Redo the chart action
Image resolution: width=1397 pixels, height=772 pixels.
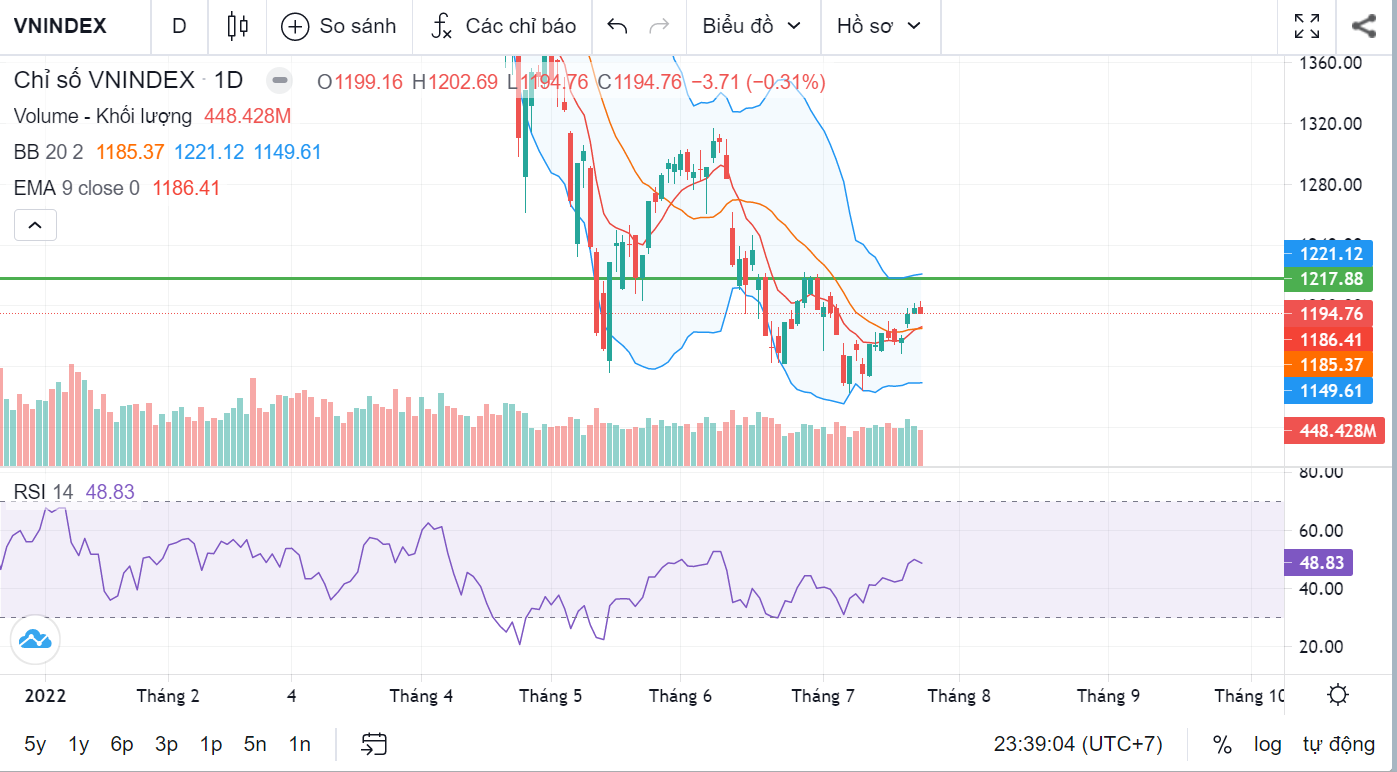659,26
